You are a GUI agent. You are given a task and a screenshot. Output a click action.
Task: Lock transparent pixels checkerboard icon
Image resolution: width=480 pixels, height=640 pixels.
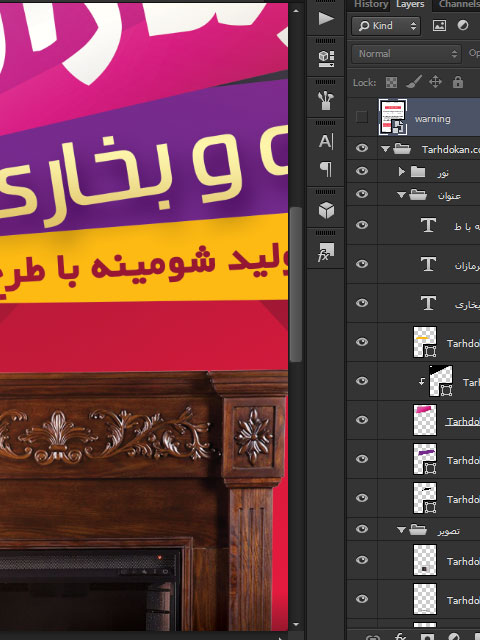391,83
